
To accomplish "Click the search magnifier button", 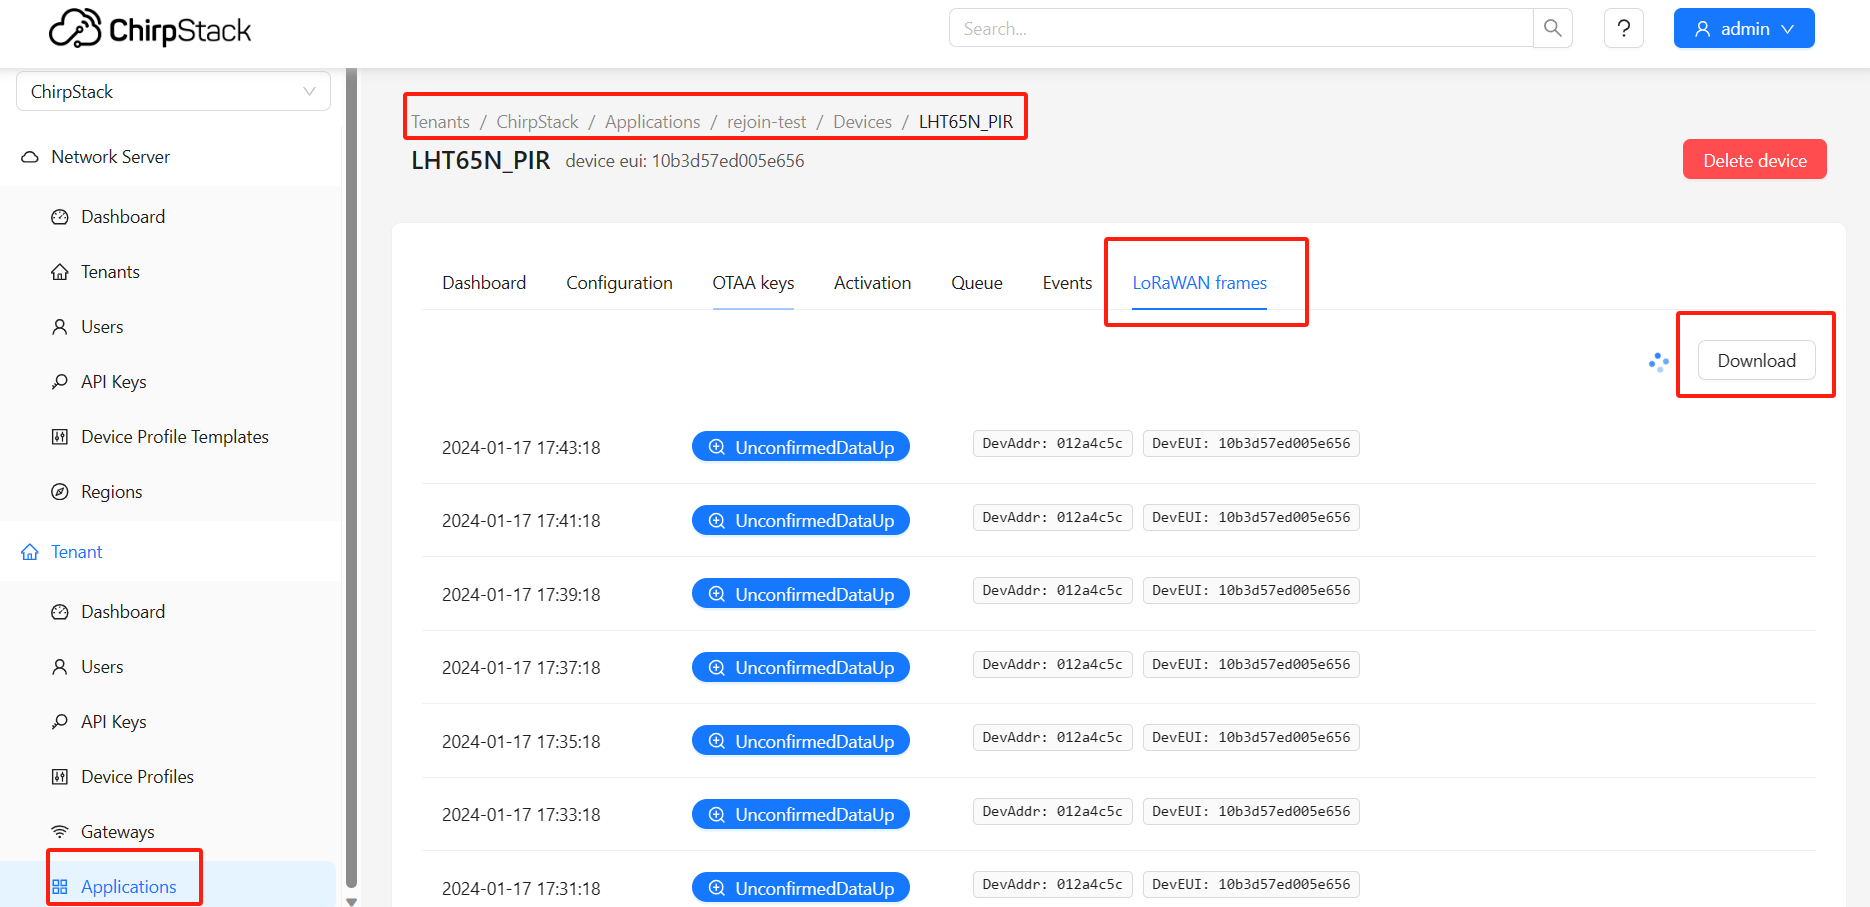I will click(1553, 28).
